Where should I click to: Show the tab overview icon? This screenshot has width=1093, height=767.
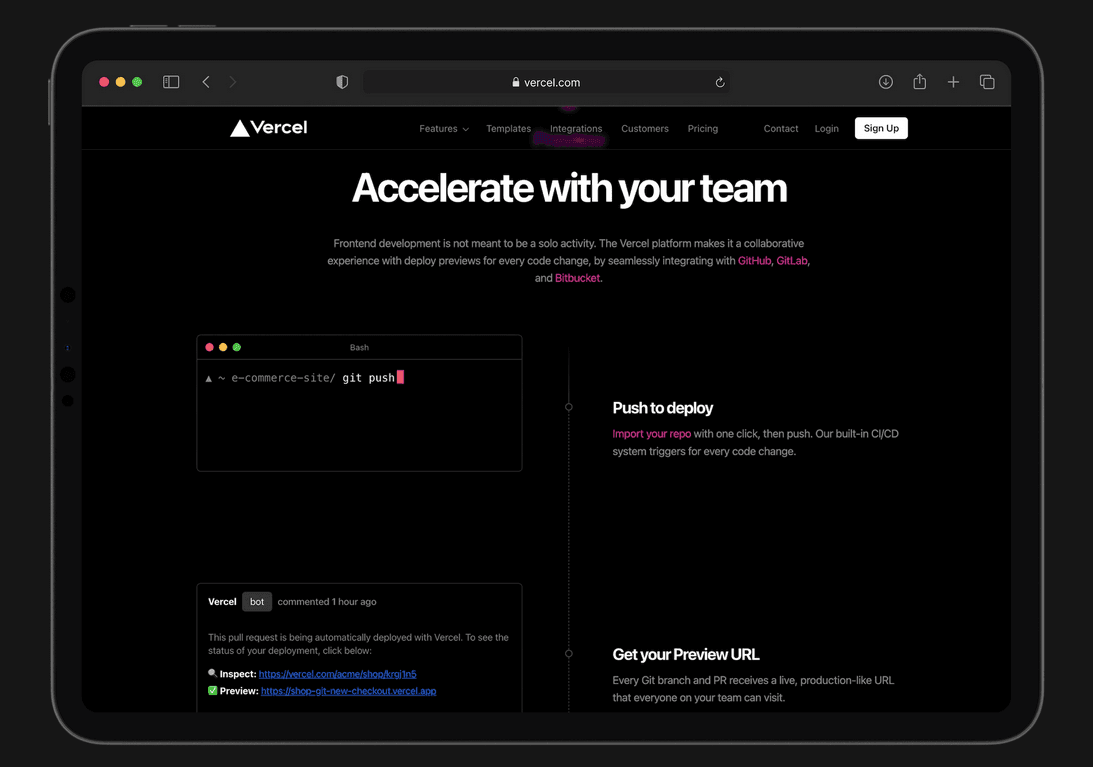pos(987,82)
